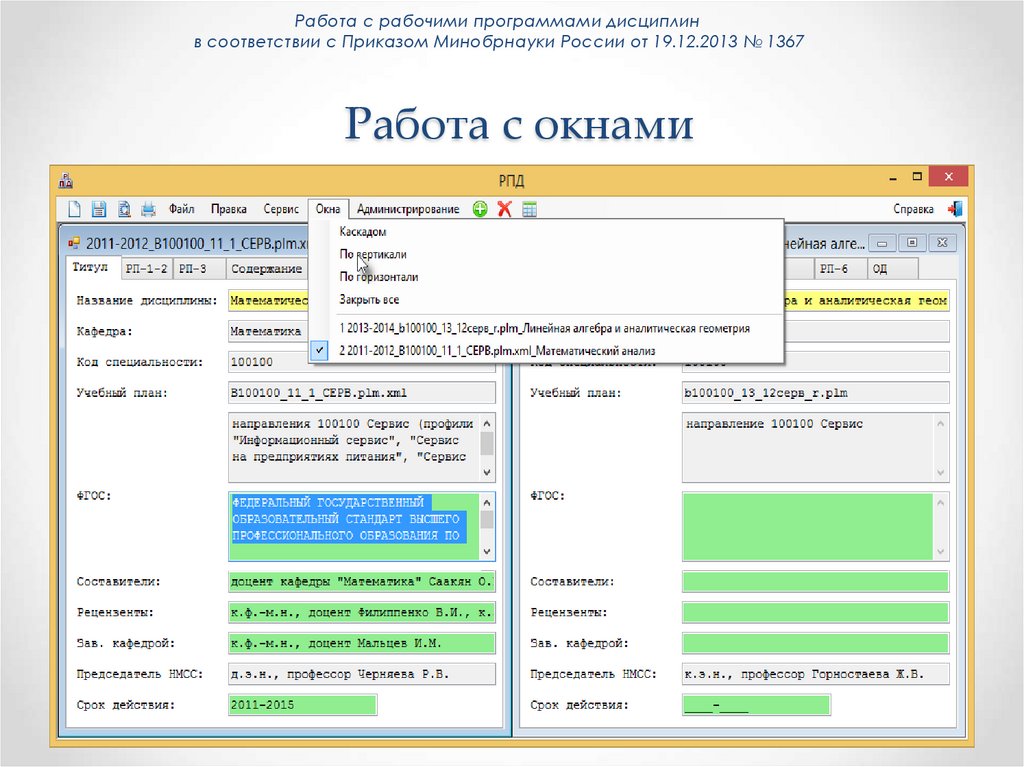This screenshot has height=767, width=1024.
Task: Click the printer icon to print
Action: (x=147, y=208)
